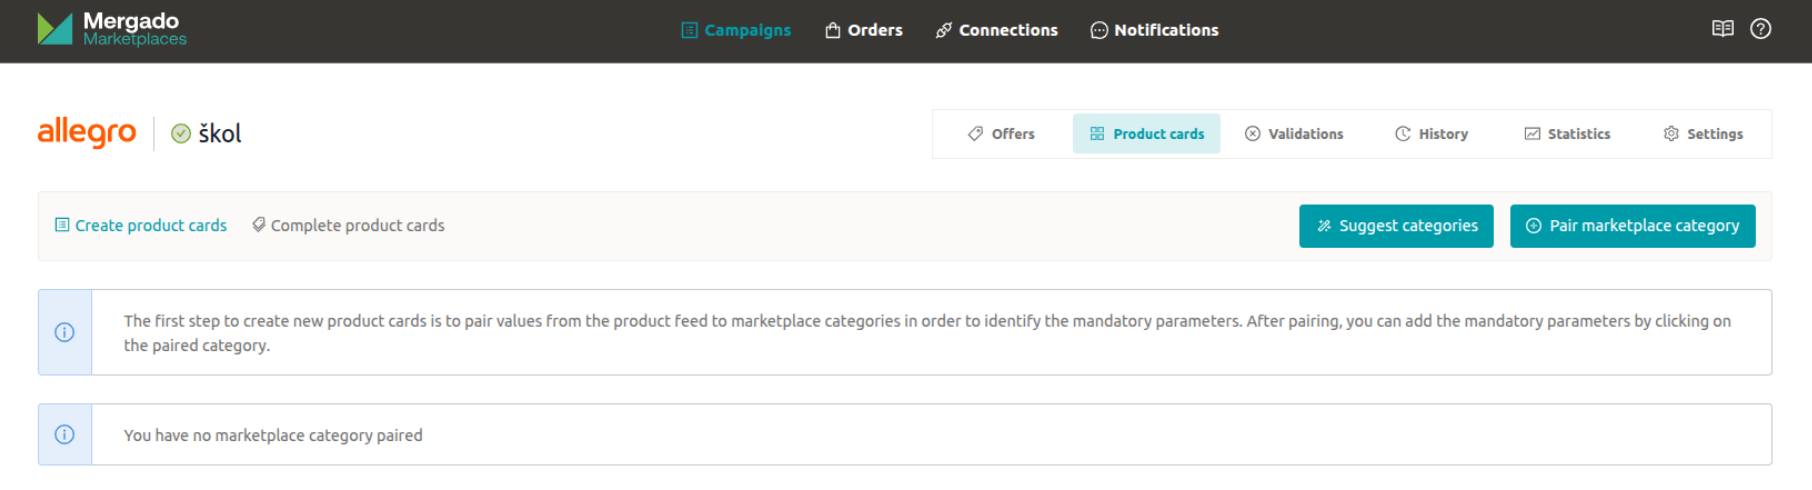Click info icon beside first-step instructions

point(65,332)
